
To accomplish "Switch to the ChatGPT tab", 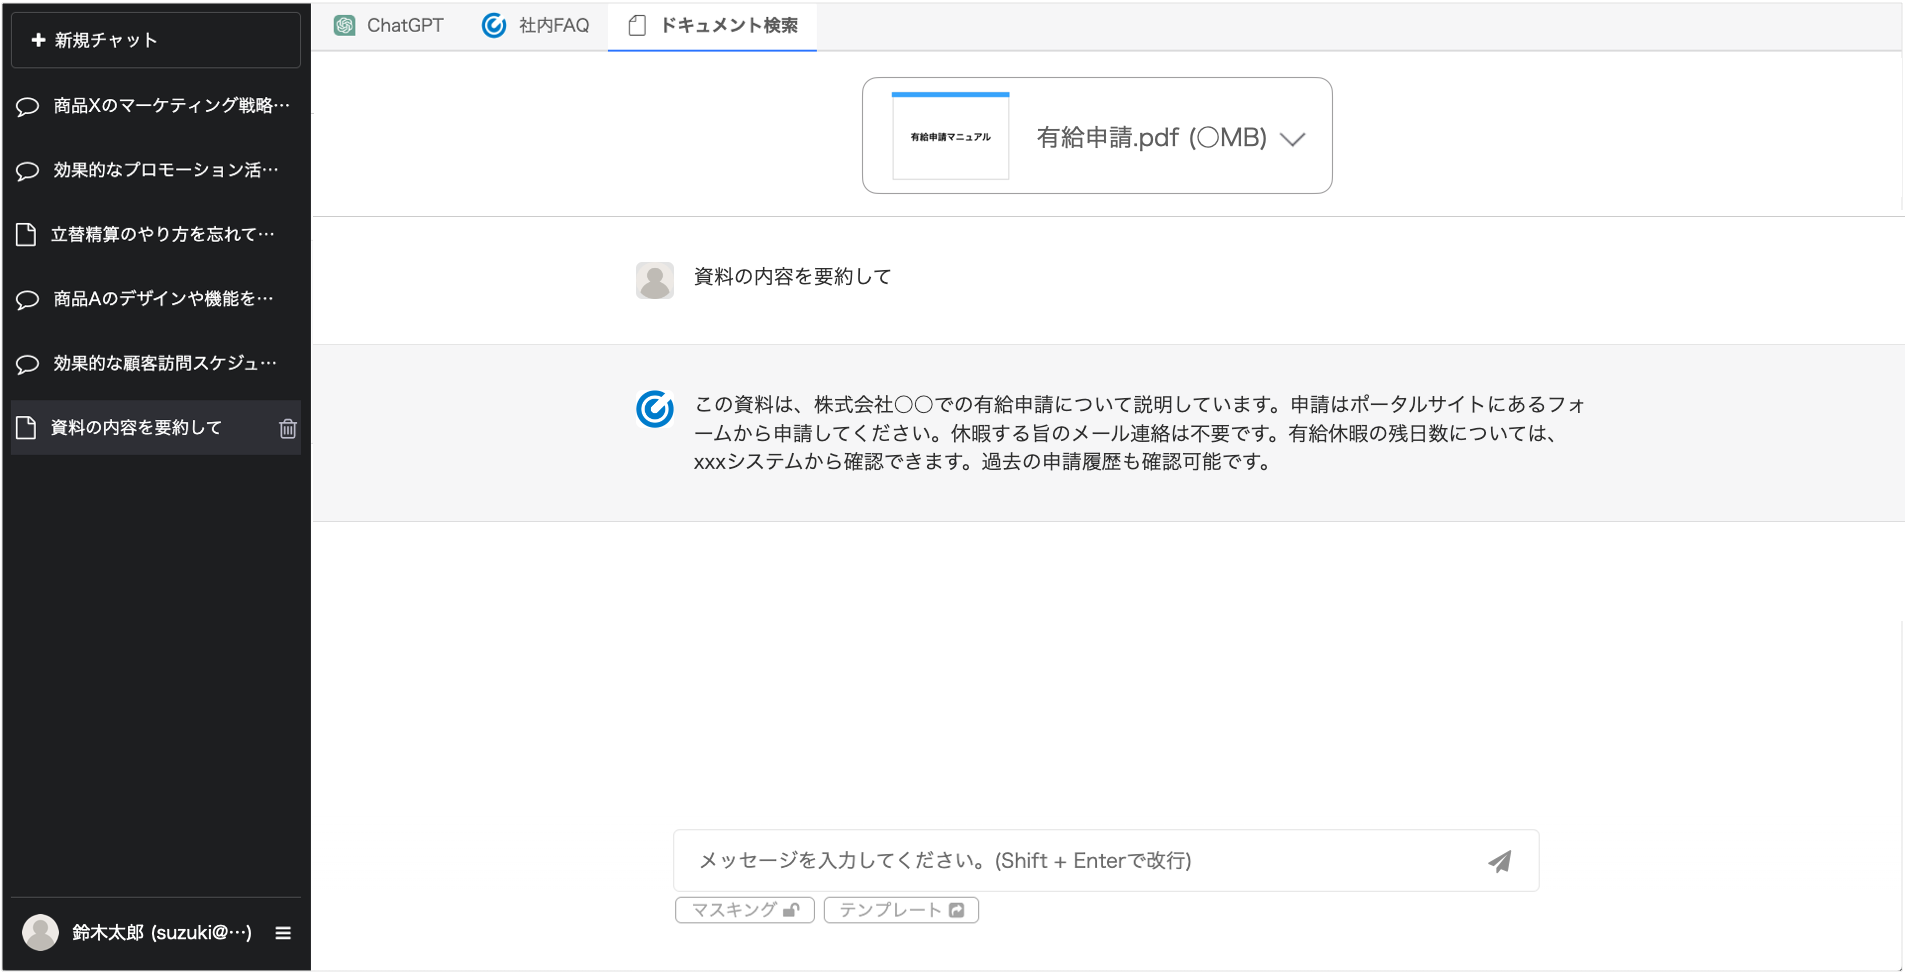I will point(389,26).
